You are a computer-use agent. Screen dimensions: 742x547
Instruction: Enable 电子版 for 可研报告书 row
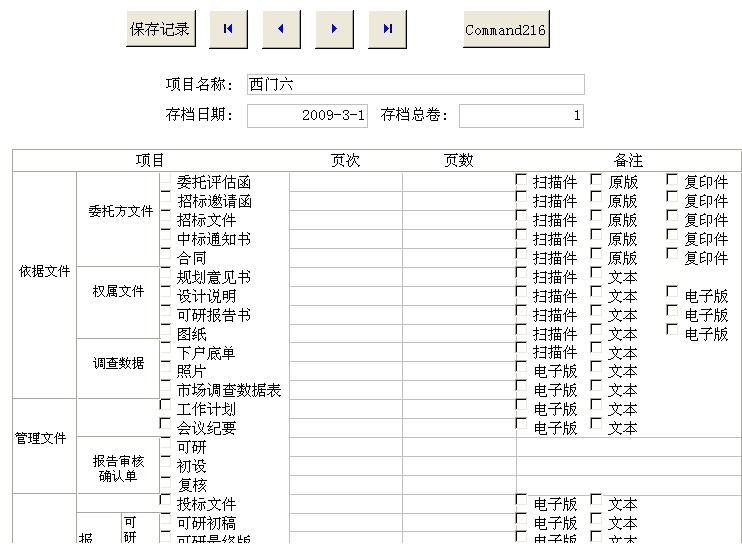672,310
